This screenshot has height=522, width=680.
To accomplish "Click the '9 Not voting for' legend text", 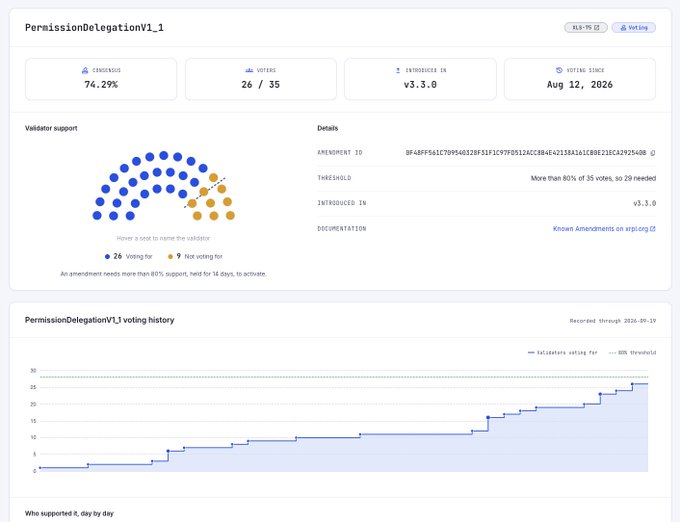I will point(199,256).
